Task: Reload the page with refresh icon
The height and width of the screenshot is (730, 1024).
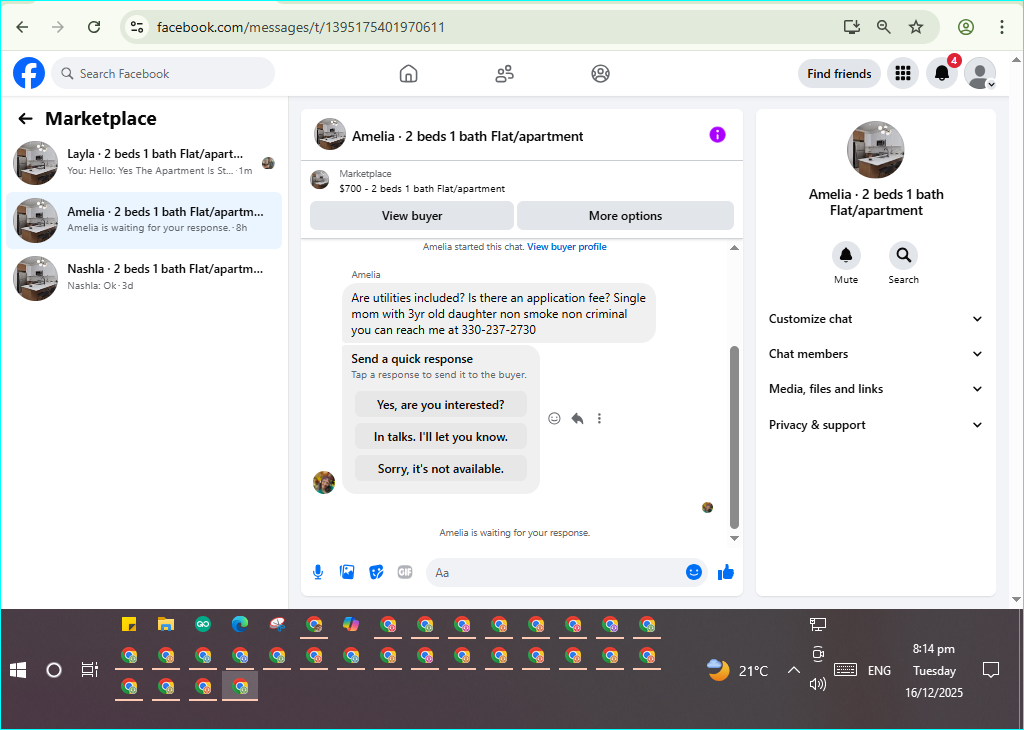Action: point(94,27)
